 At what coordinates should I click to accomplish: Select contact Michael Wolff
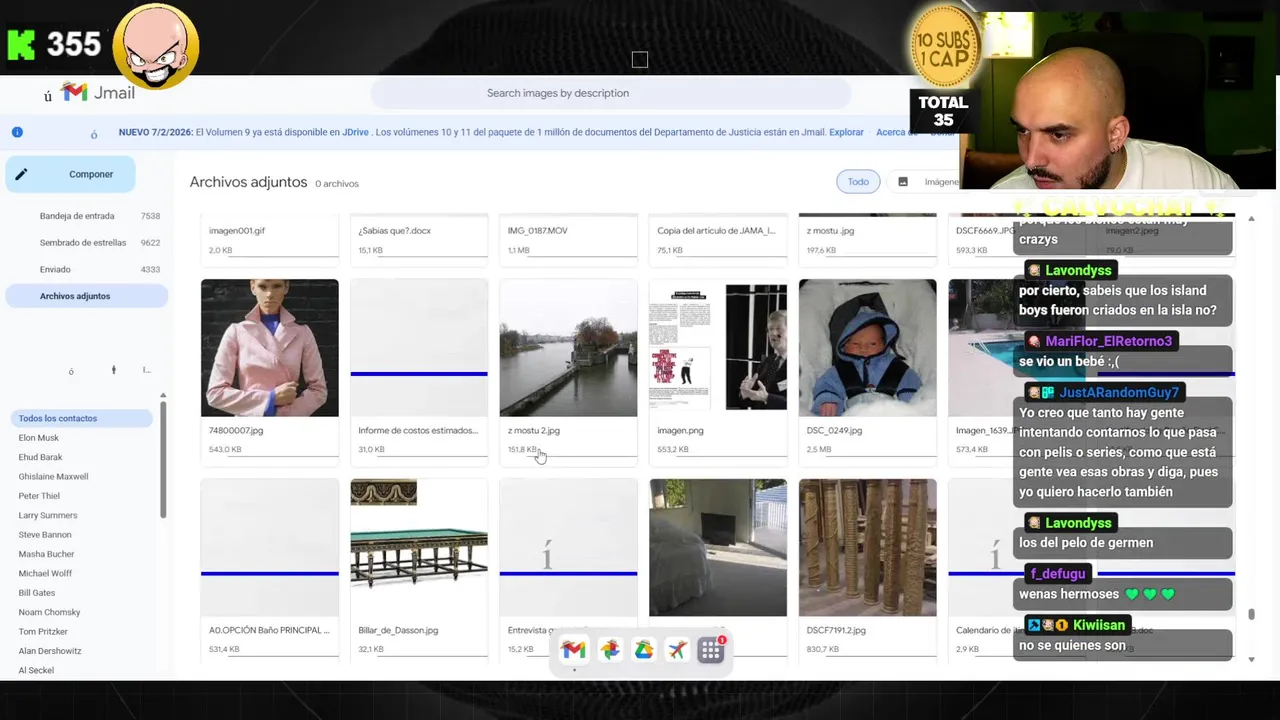tap(45, 573)
